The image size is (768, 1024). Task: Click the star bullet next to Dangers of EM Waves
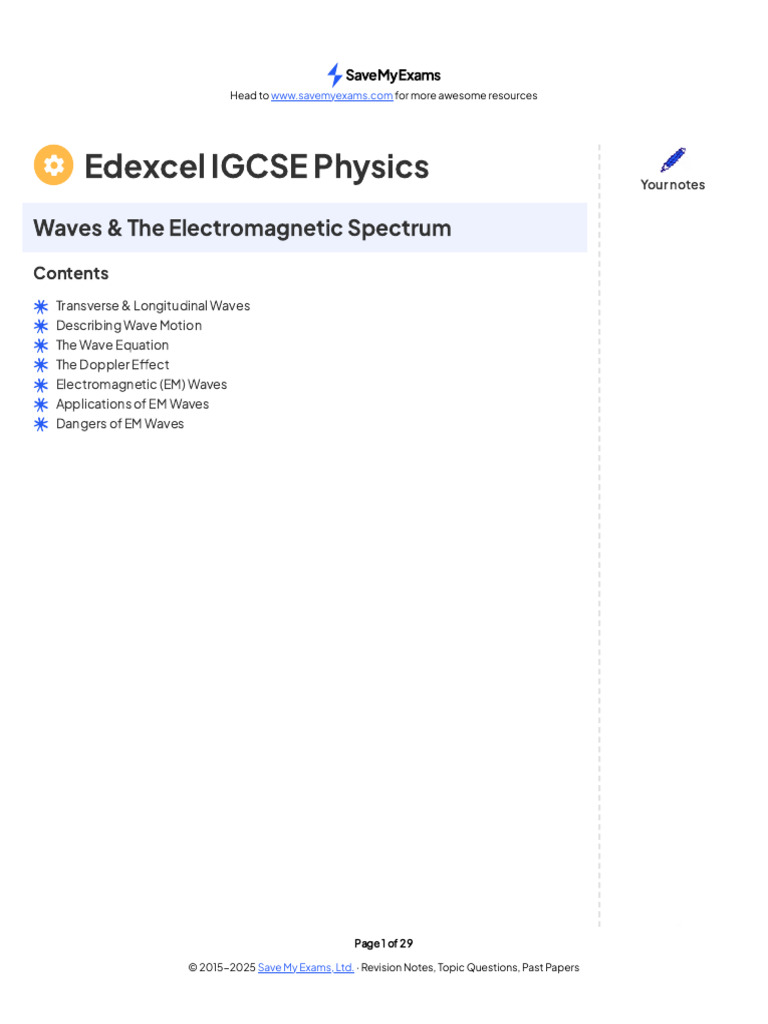click(41, 424)
